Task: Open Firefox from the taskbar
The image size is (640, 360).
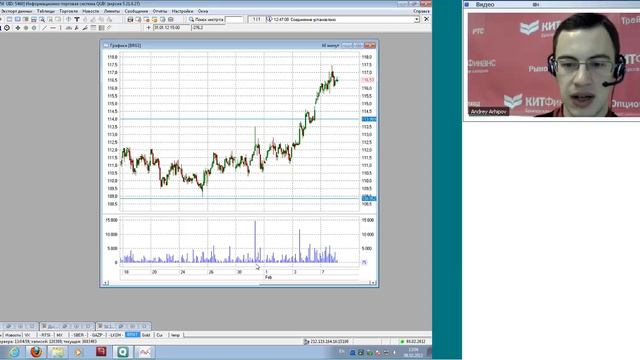Action: (x=36, y=352)
